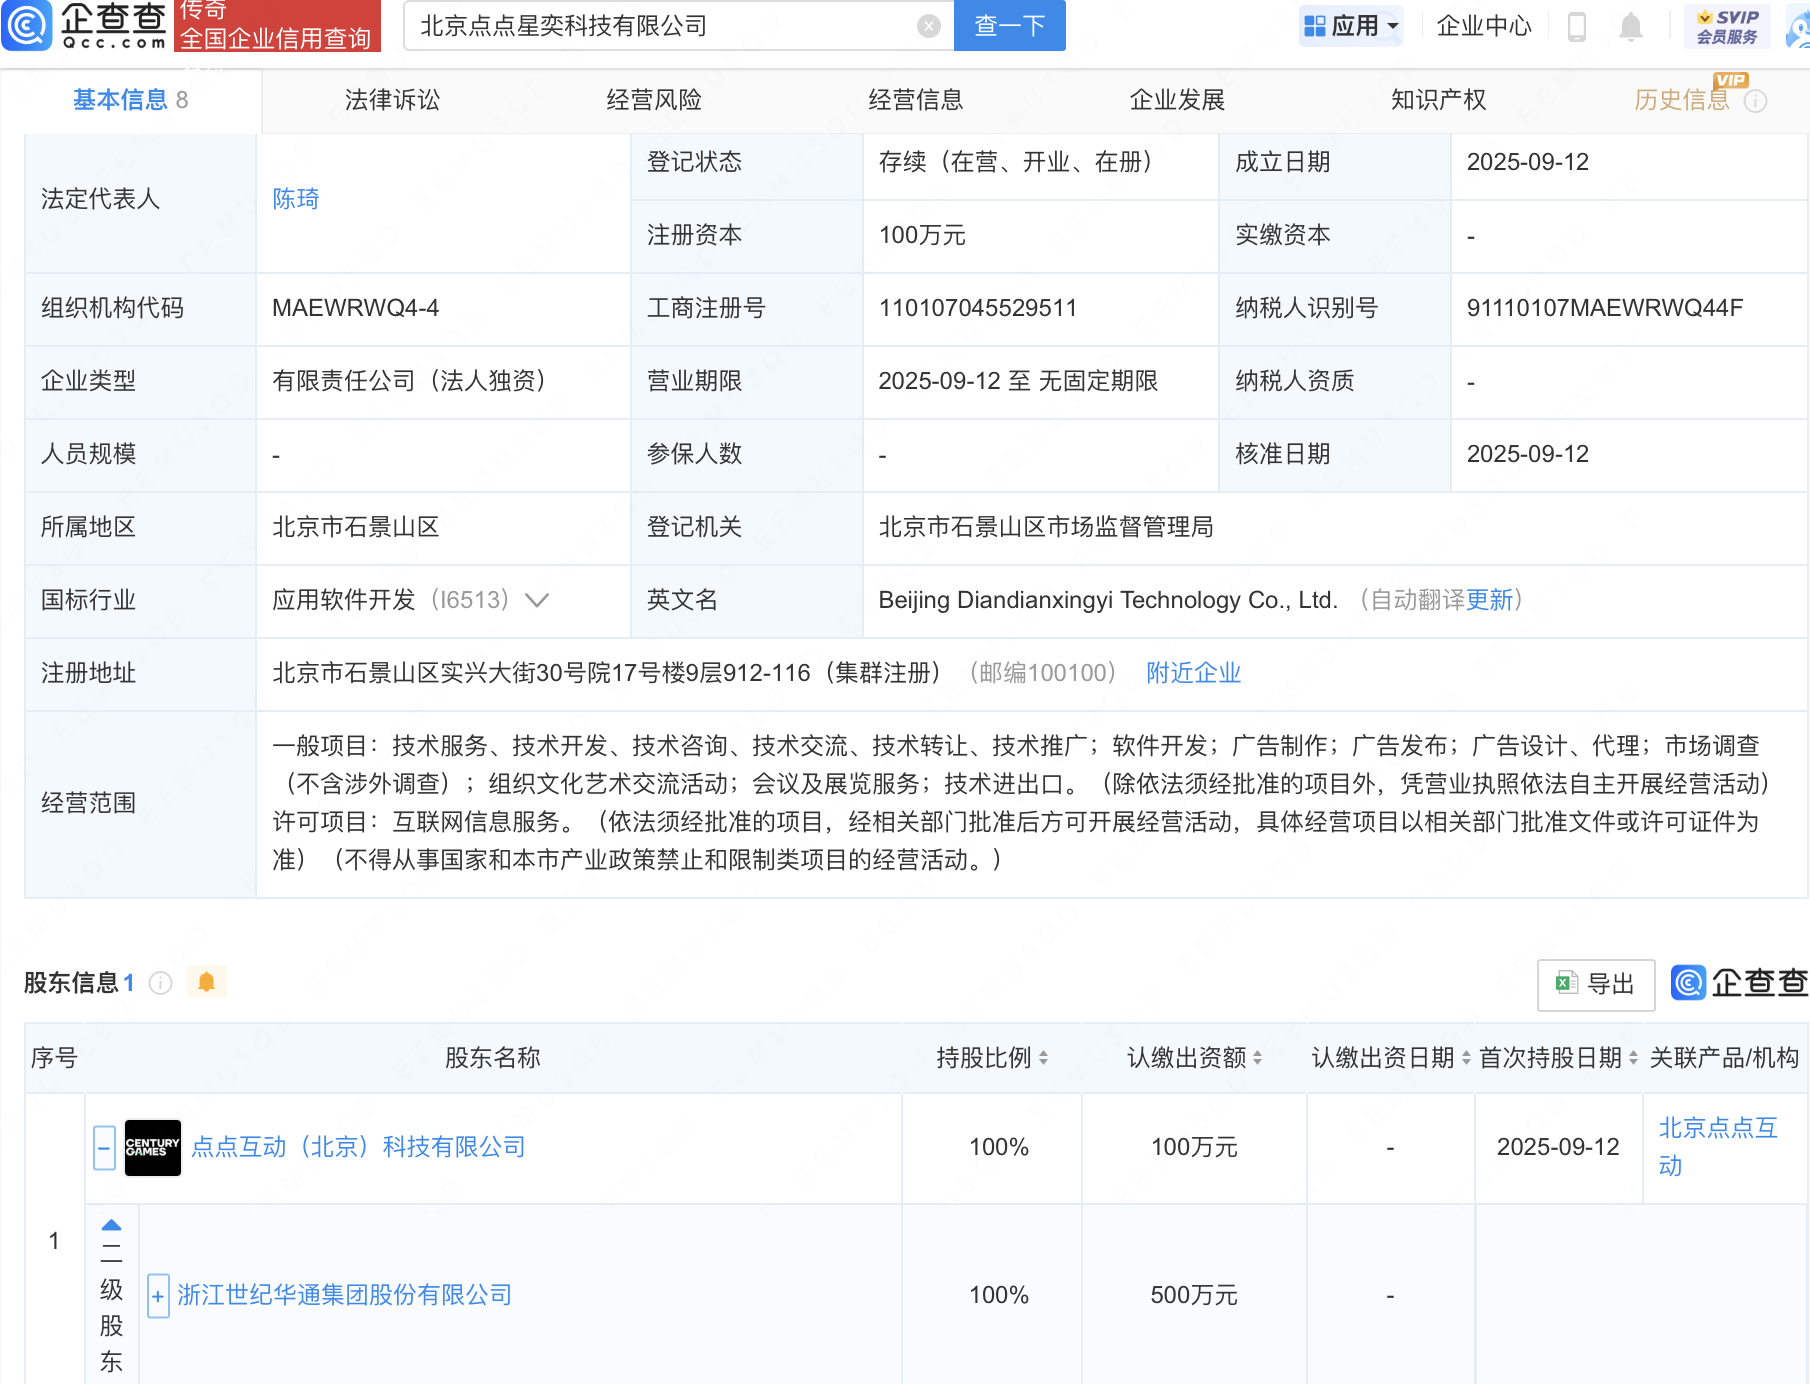Click the Century Games company logo
This screenshot has width=1810, height=1384.
click(x=152, y=1147)
